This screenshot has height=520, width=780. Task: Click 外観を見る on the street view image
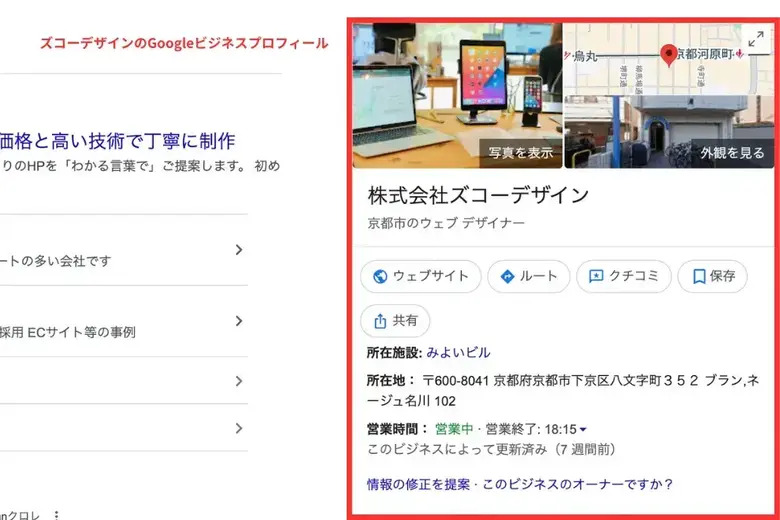(732, 153)
